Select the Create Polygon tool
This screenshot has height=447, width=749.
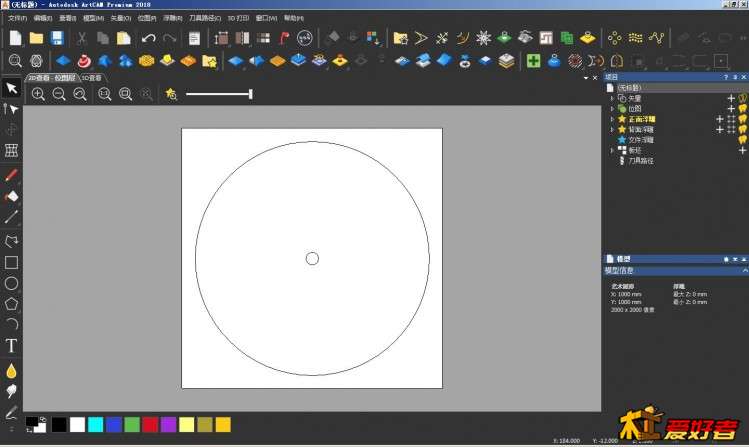click(12, 303)
